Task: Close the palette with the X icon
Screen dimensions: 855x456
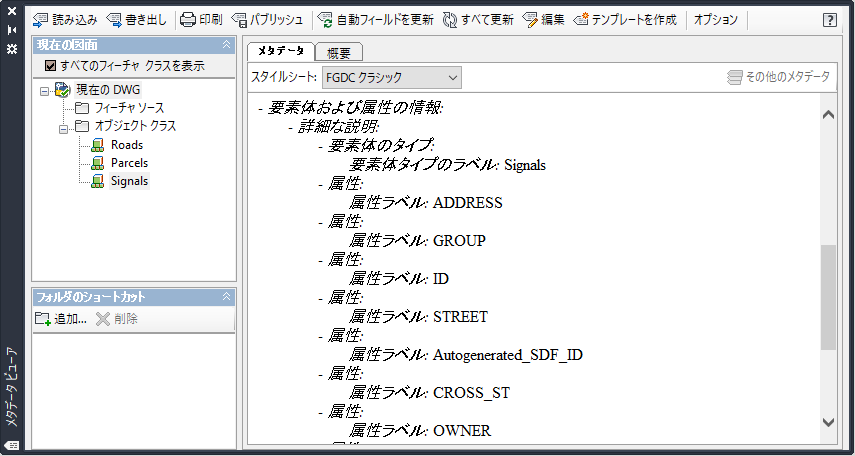Action: [x=12, y=11]
